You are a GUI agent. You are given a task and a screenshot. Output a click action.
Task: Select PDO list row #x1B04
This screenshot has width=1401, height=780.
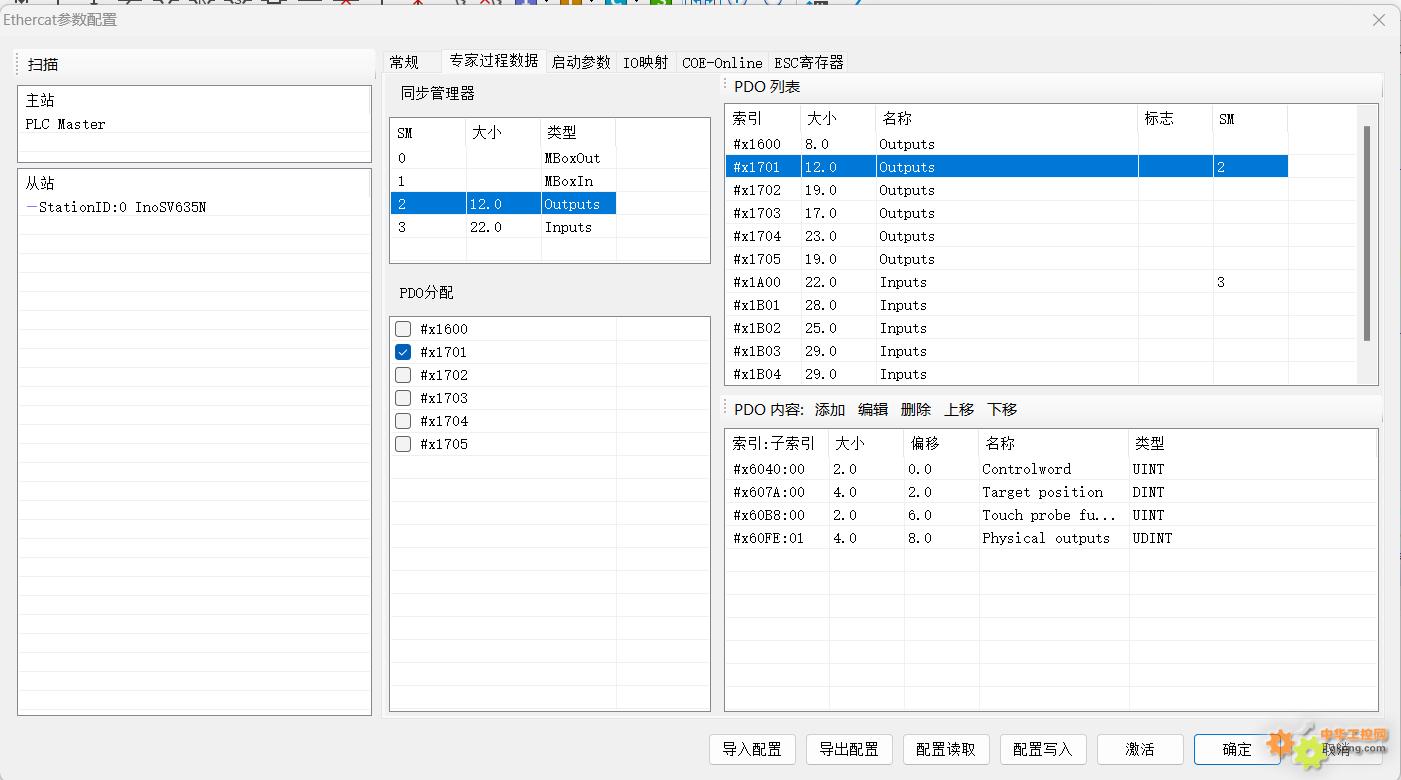1007,374
